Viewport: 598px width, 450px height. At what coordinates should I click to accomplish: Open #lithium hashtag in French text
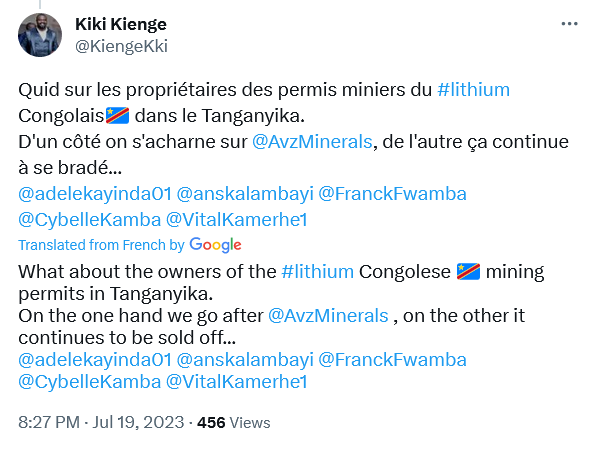click(x=473, y=90)
